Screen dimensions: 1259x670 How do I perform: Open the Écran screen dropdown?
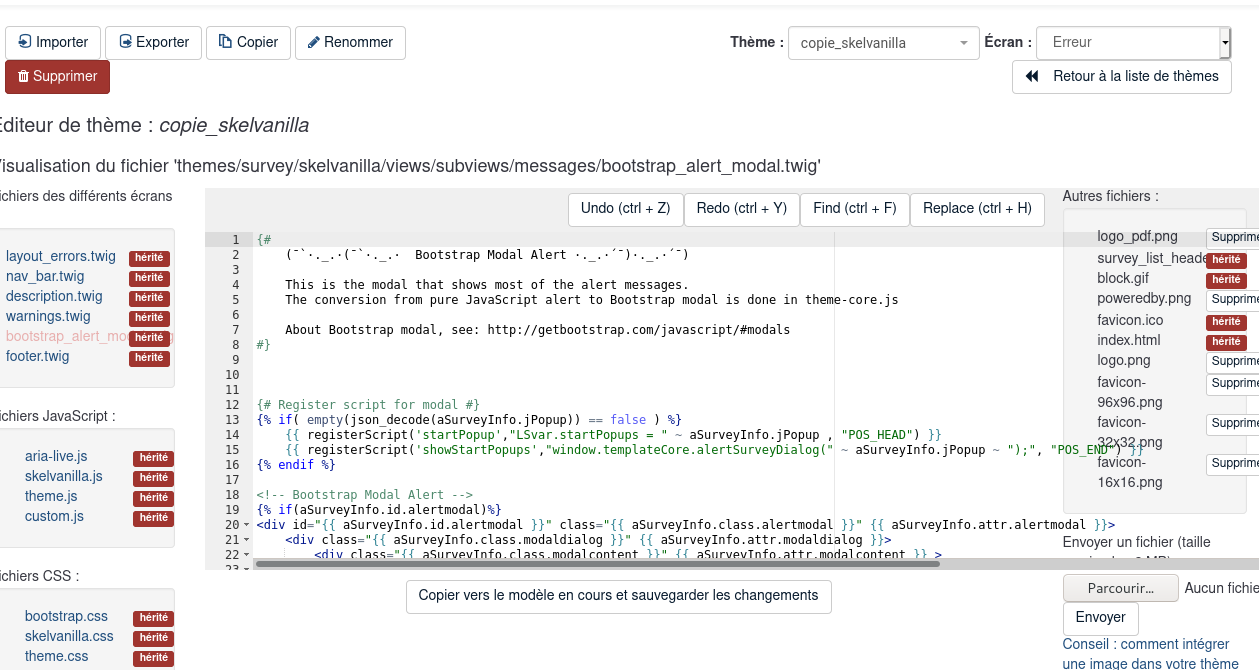point(1132,43)
